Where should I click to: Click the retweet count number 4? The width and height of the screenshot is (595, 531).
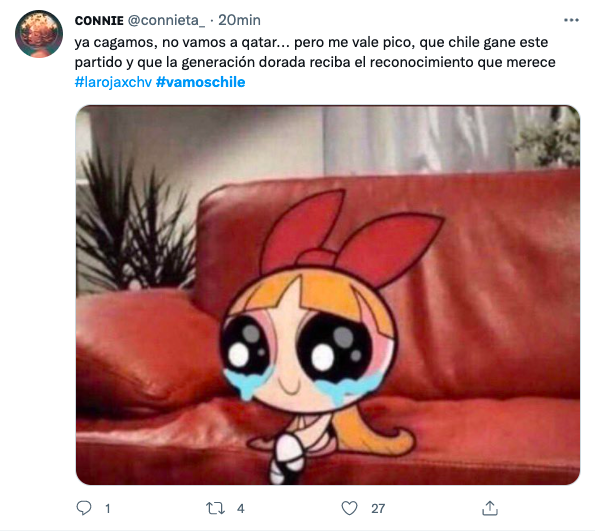pyautogui.click(x=241, y=509)
